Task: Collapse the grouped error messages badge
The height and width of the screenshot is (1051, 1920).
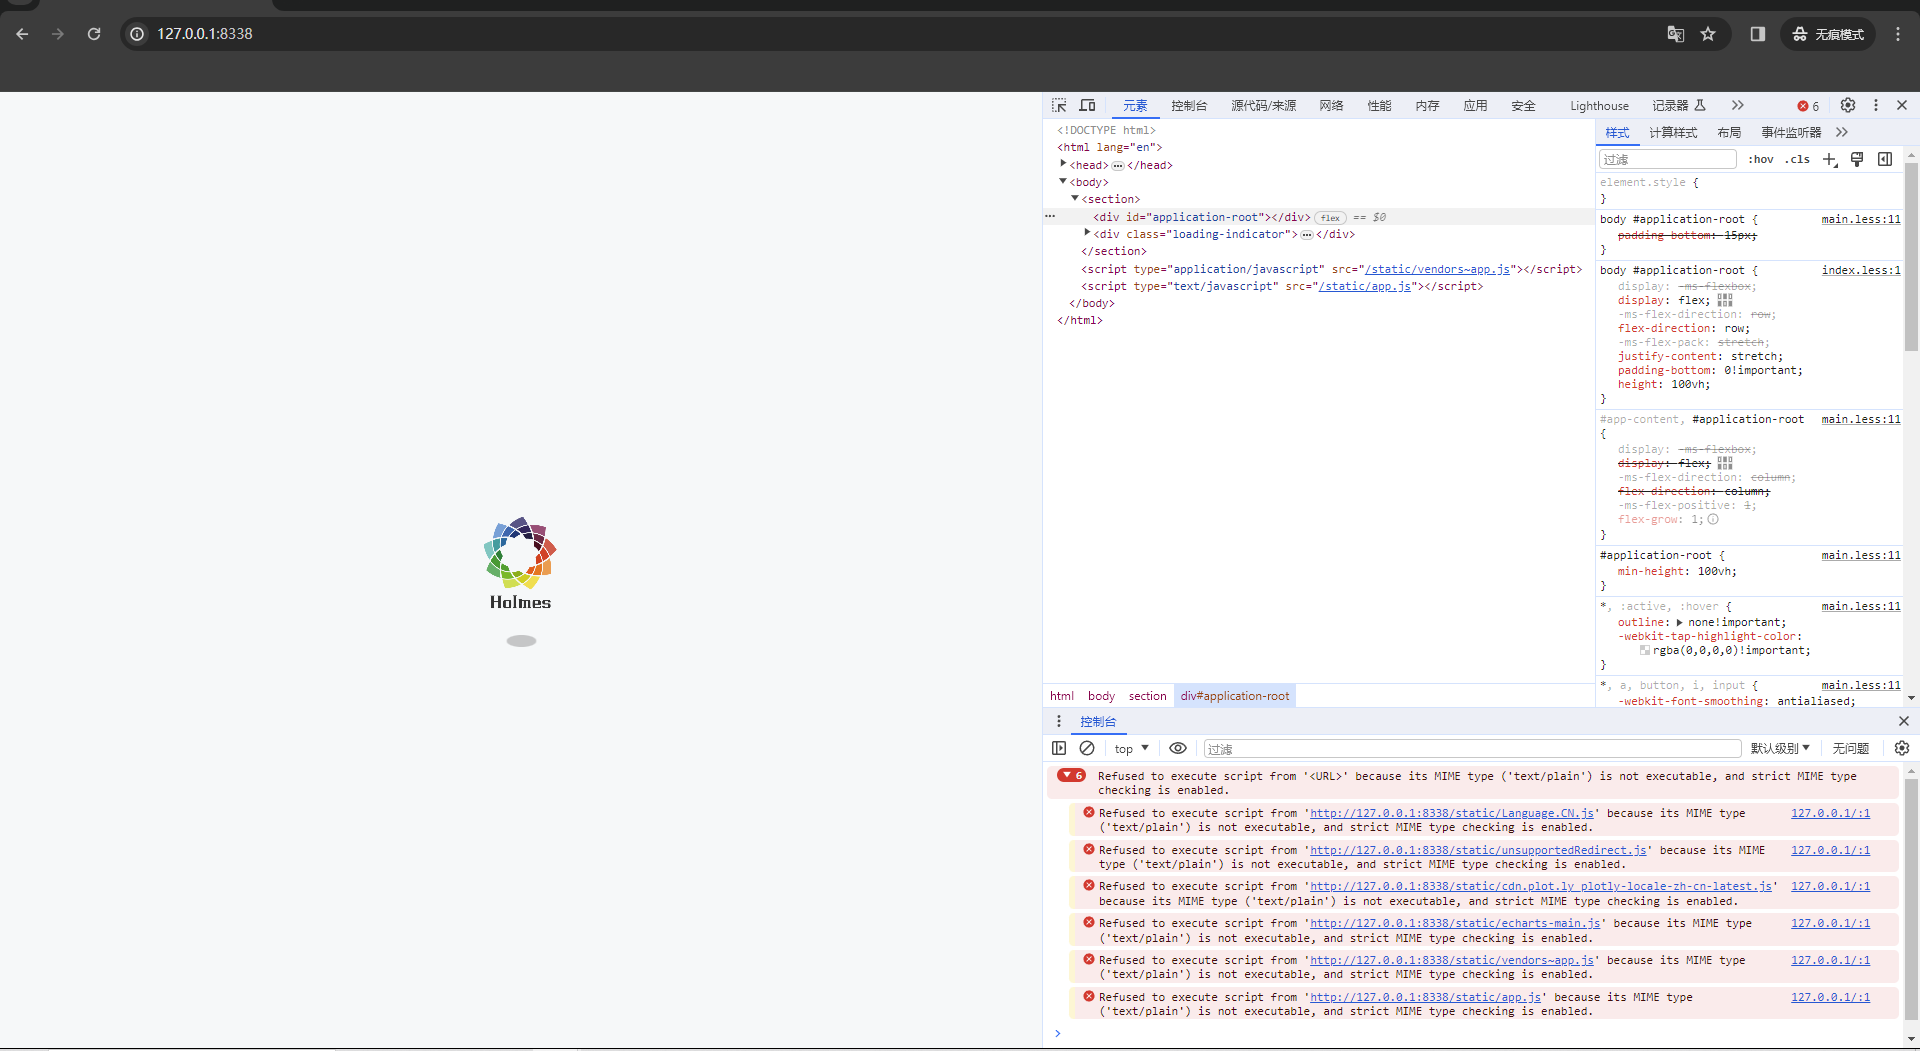Action: [1071, 775]
